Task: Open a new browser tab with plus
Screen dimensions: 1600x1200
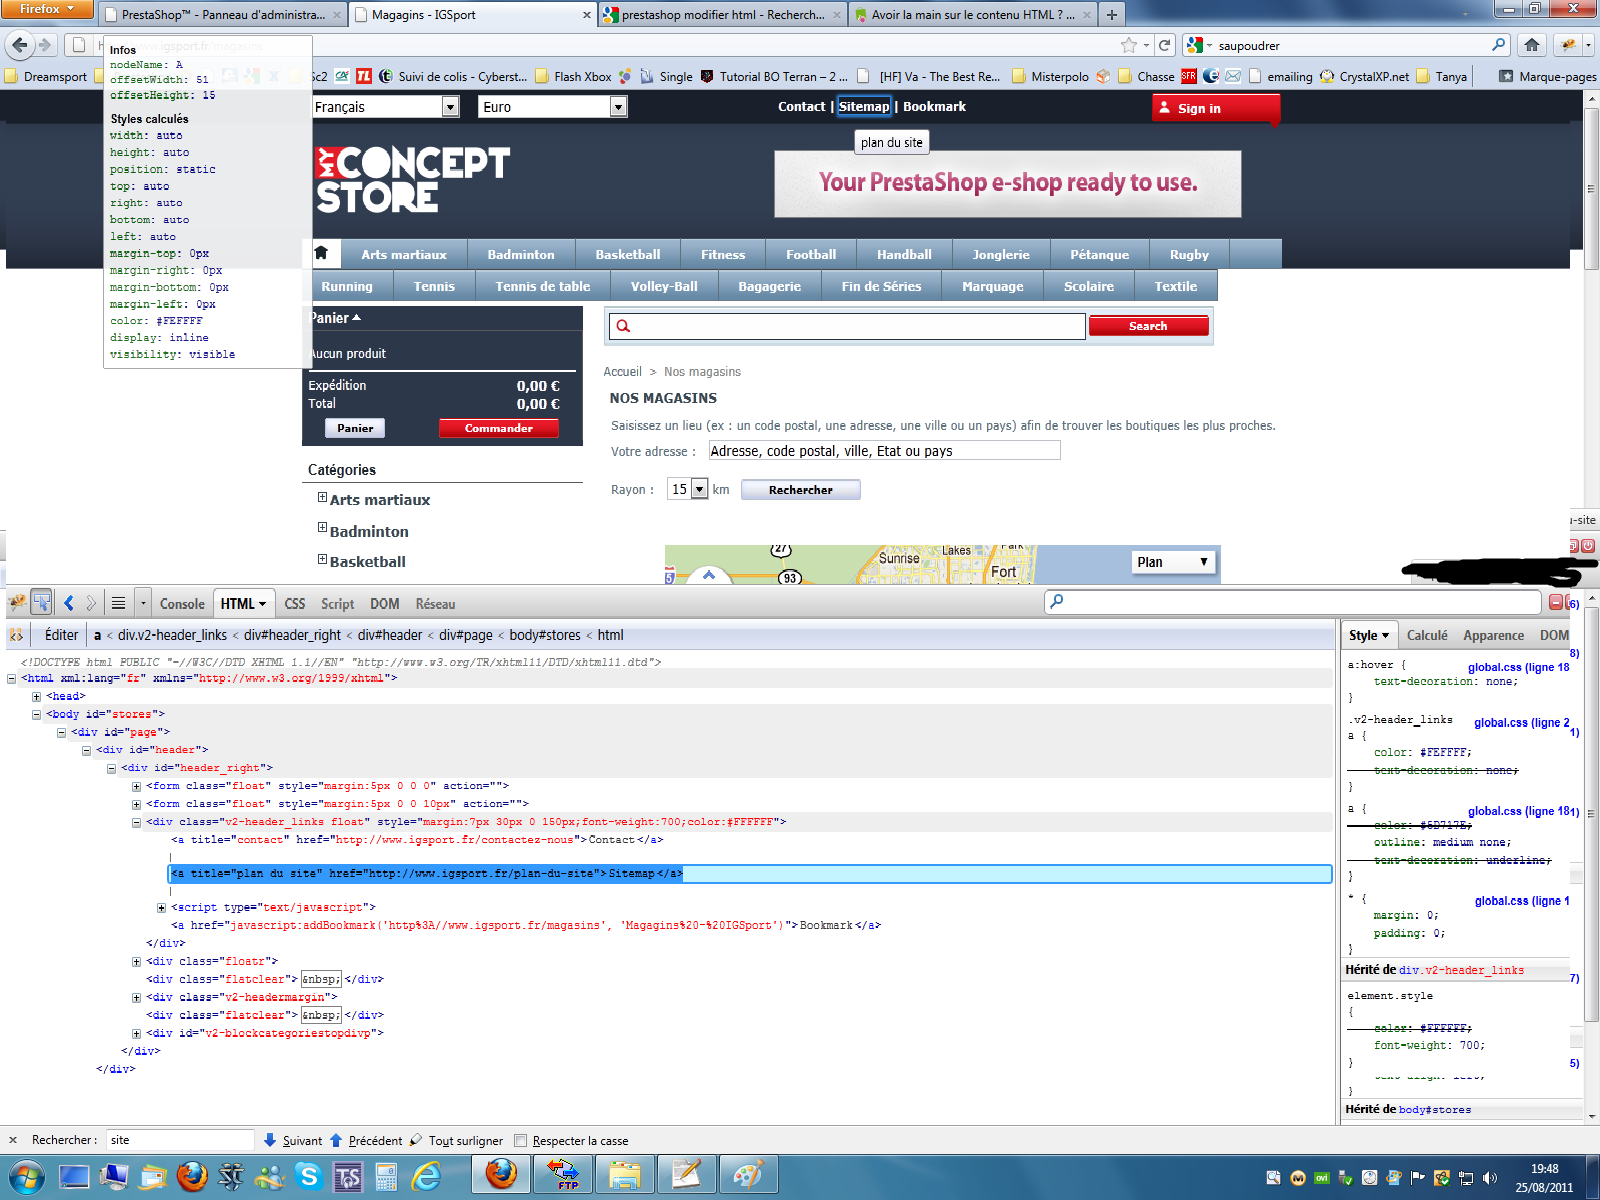Action: (x=1111, y=14)
